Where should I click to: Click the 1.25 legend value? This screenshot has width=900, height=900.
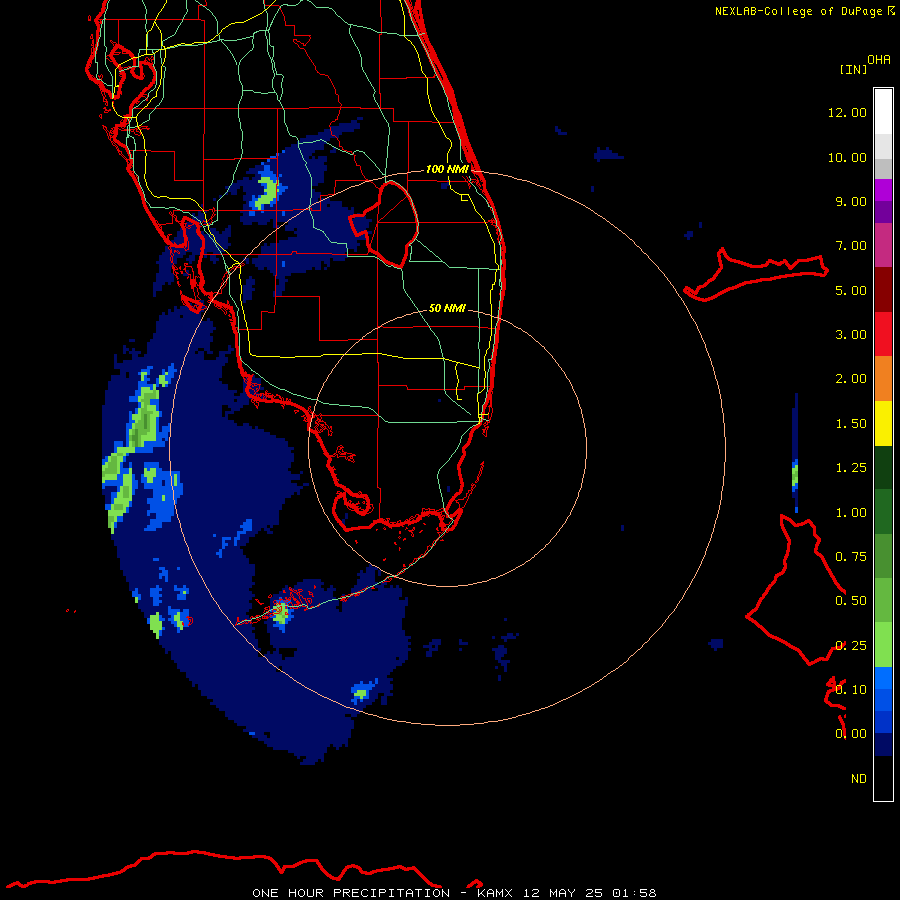[851, 468]
